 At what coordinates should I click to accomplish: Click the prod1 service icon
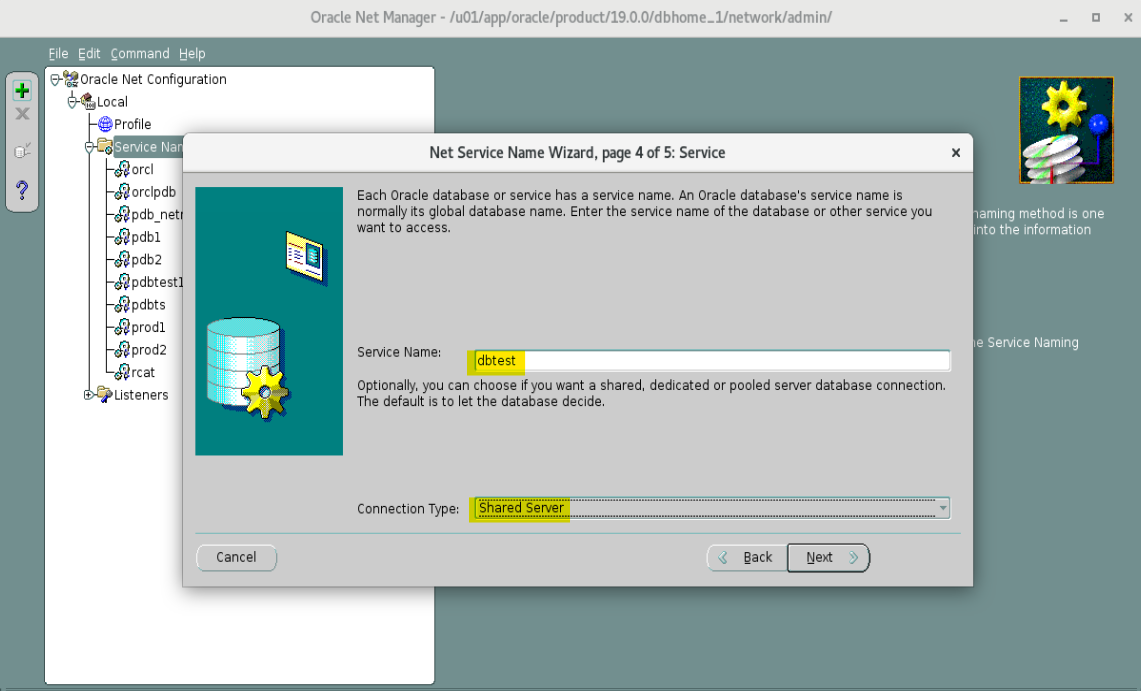pyautogui.click(x=122, y=327)
